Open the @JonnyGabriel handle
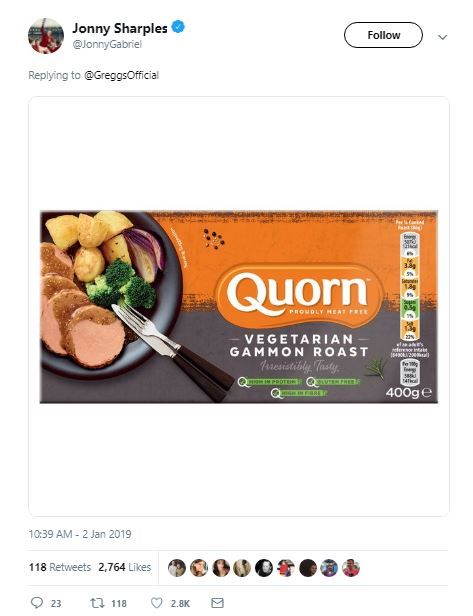 point(107,44)
